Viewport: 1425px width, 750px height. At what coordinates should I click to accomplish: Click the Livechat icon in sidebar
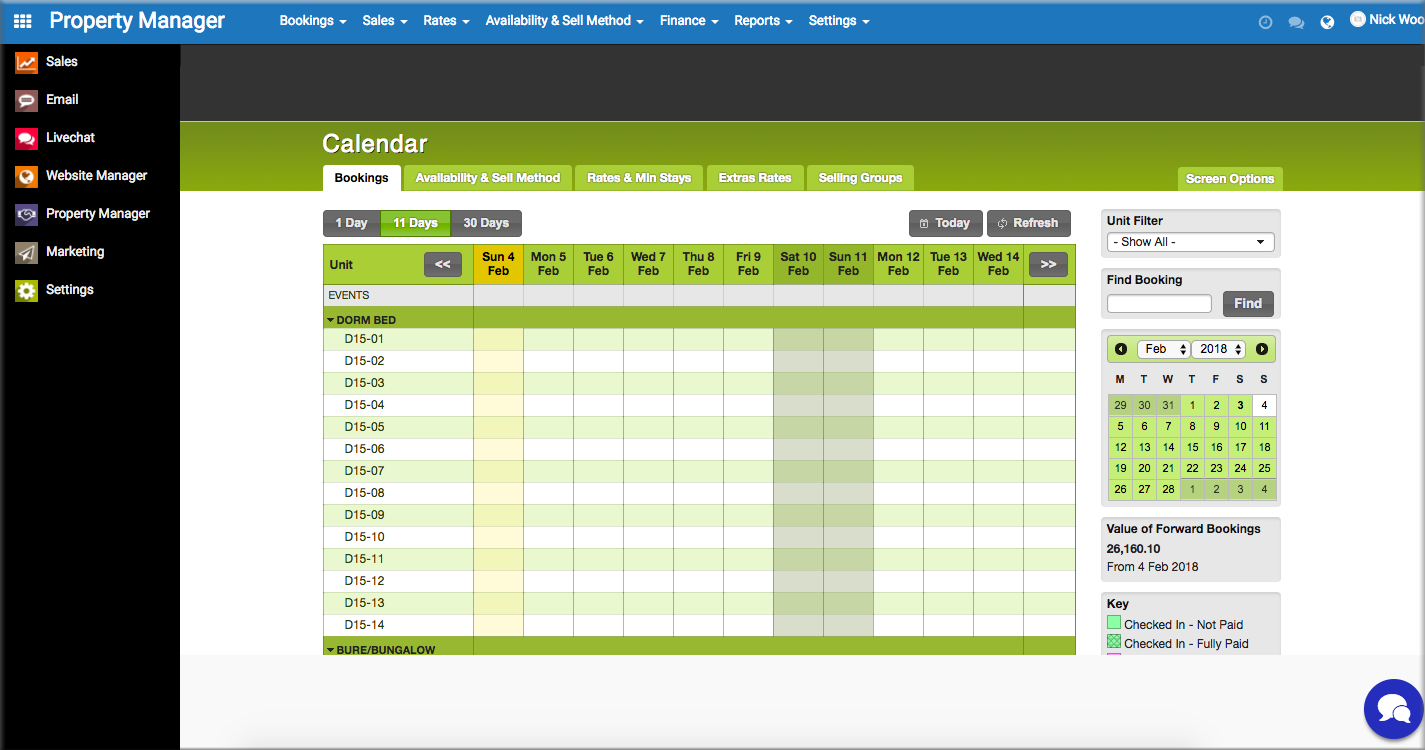coord(27,138)
